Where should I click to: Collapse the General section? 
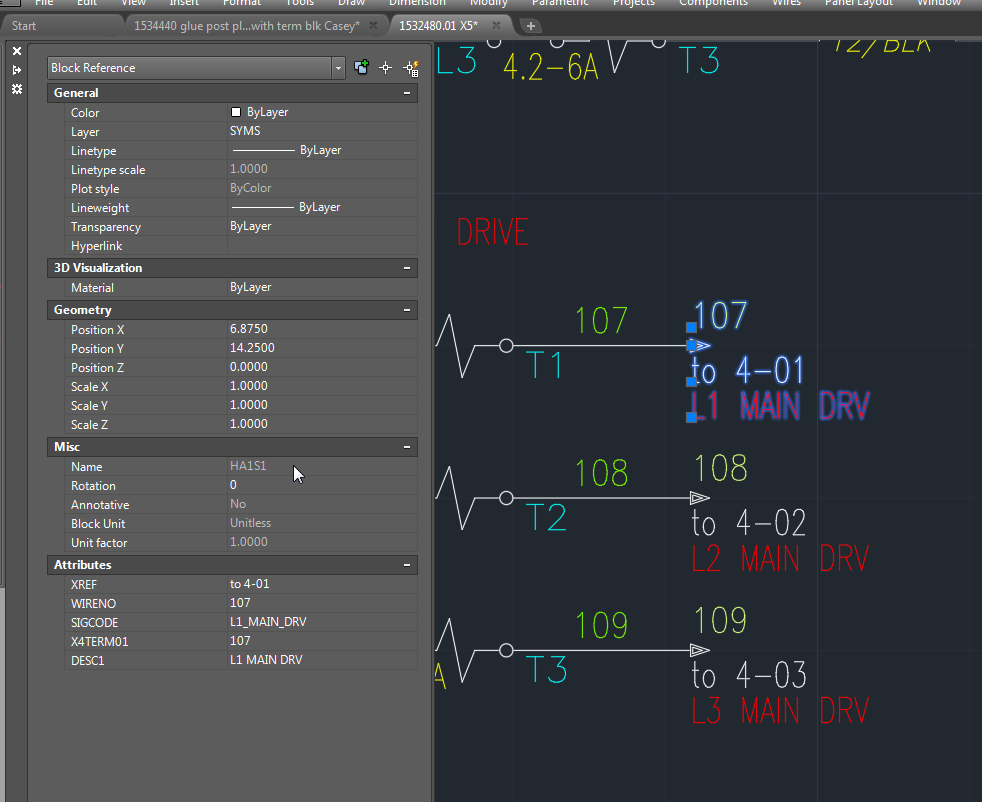(x=406, y=92)
